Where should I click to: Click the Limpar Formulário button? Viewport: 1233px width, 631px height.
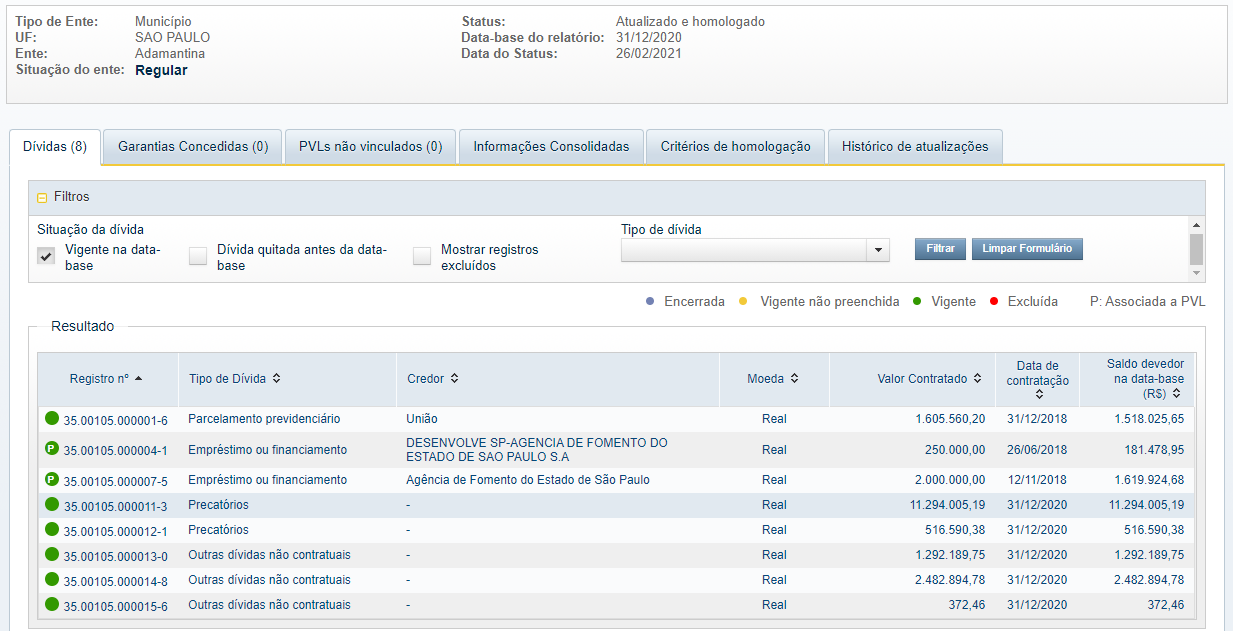click(x=1027, y=249)
